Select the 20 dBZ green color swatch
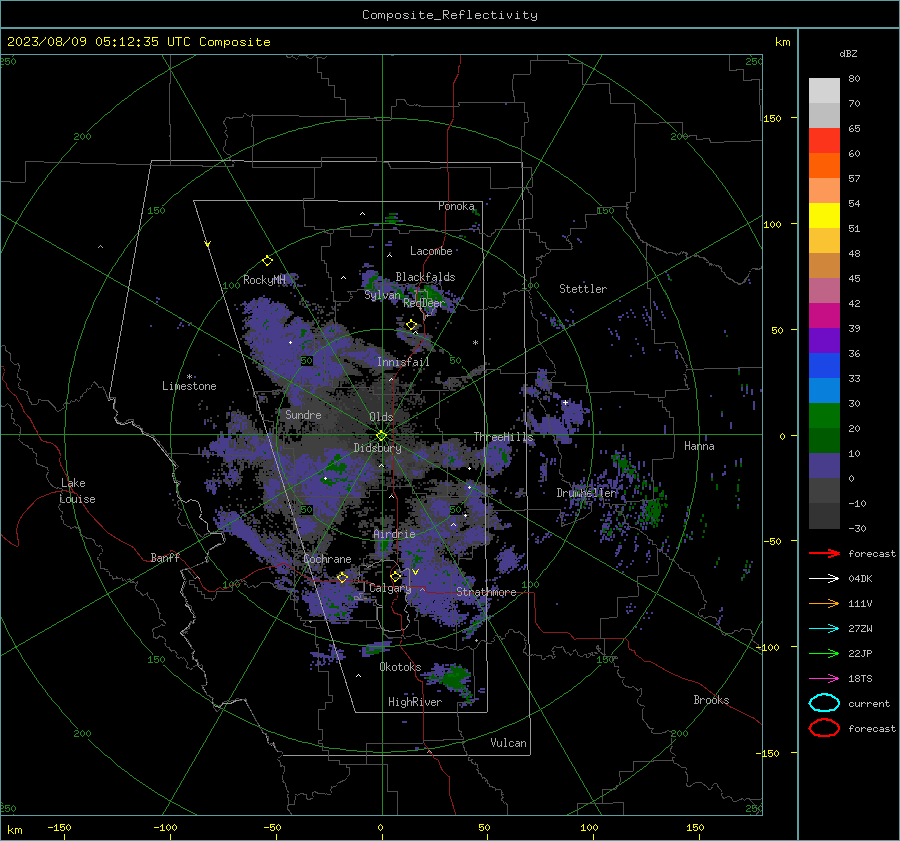 point(824,415)
